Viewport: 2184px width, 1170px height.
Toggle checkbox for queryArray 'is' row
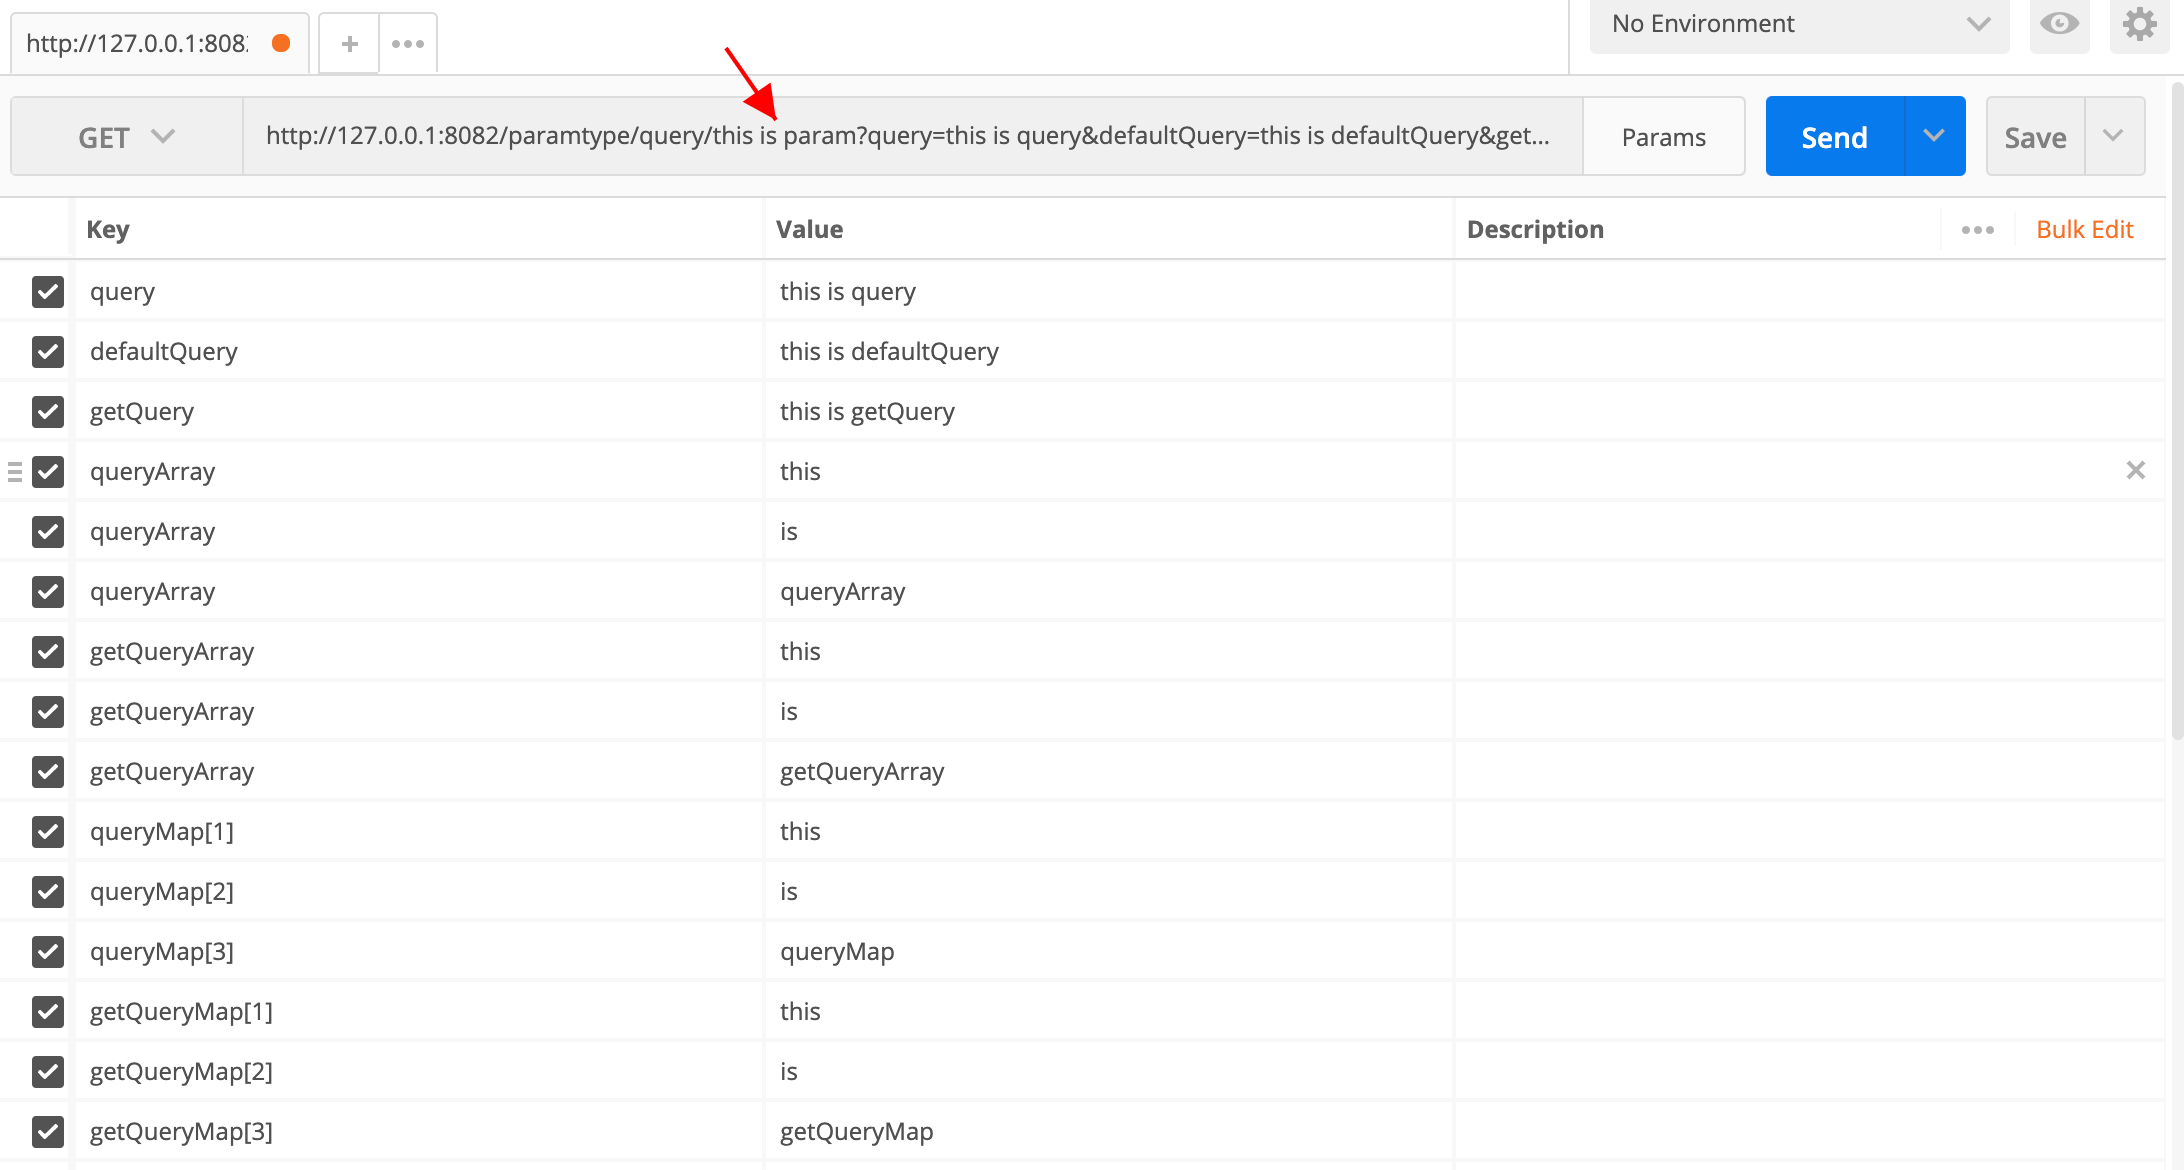click(48, 531)
